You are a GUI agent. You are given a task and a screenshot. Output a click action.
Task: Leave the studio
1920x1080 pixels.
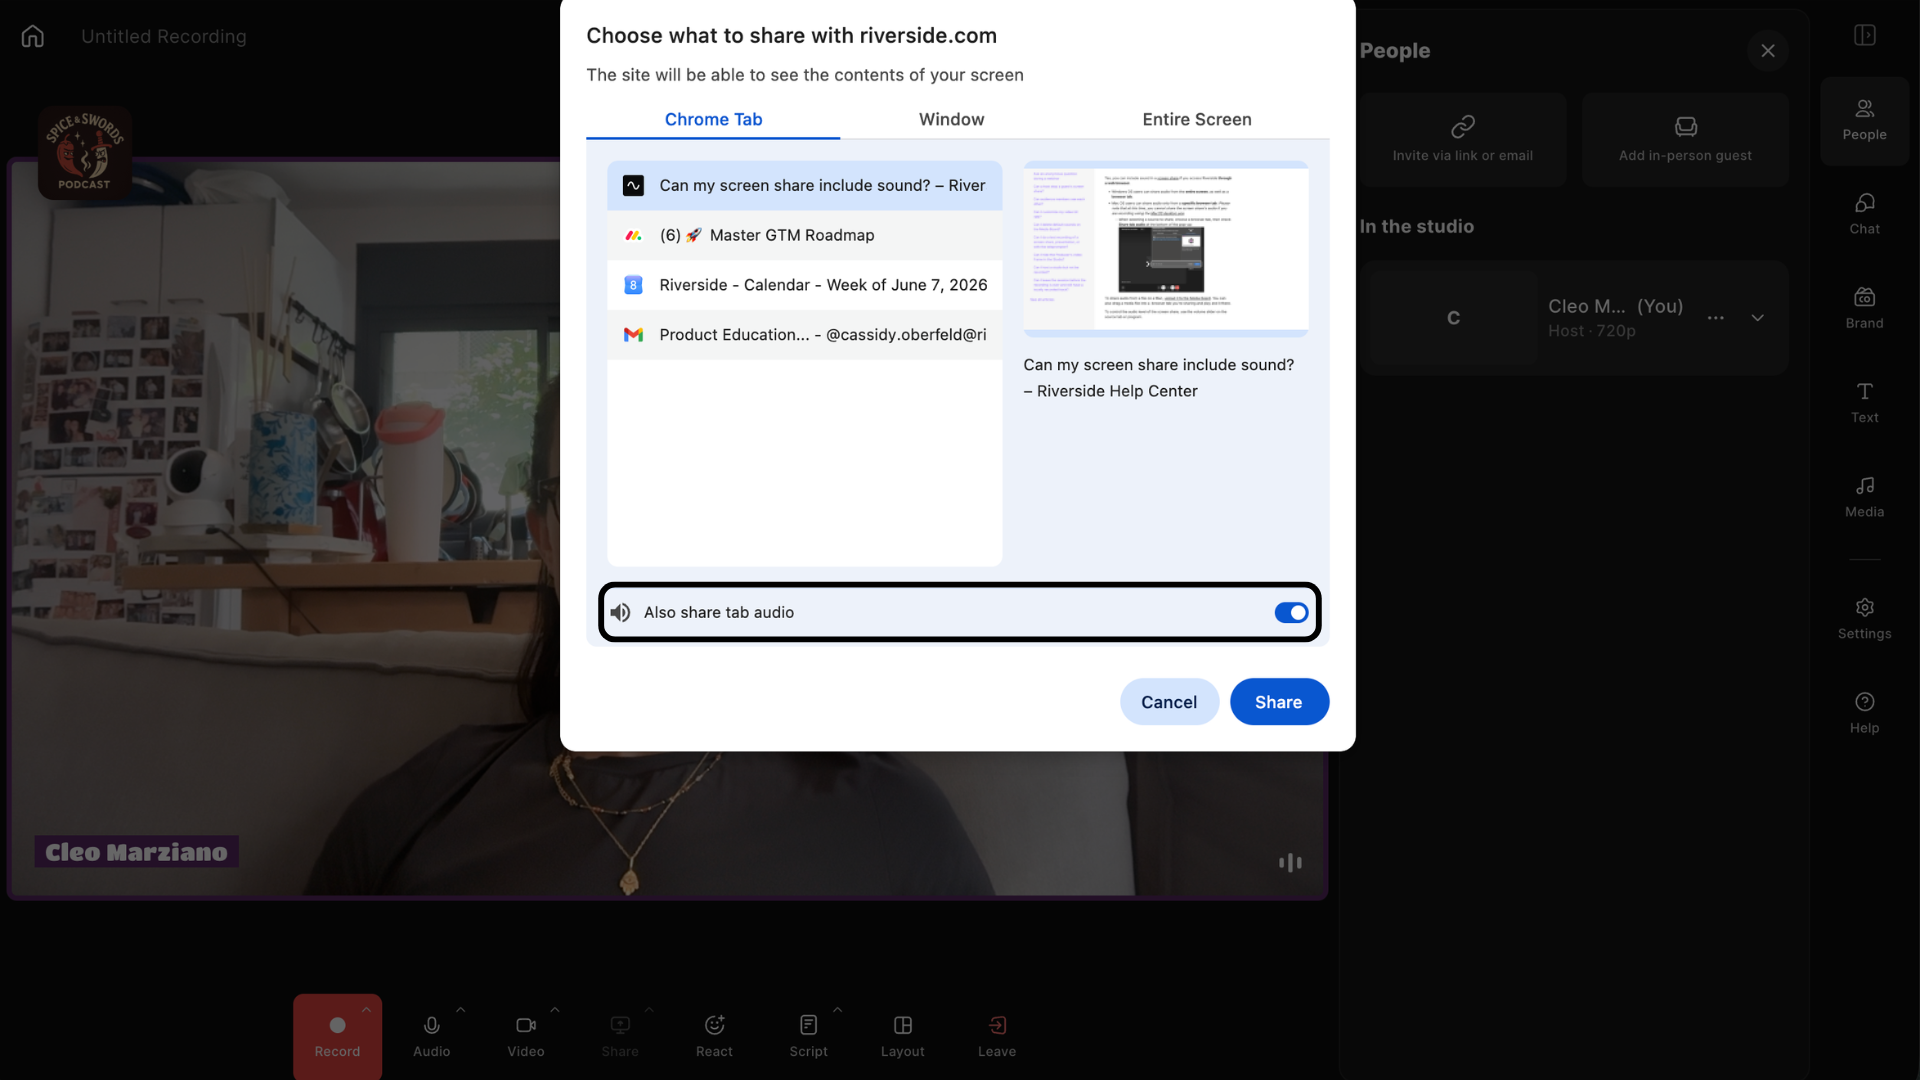pyautogui.click(x=997, y=1036)
